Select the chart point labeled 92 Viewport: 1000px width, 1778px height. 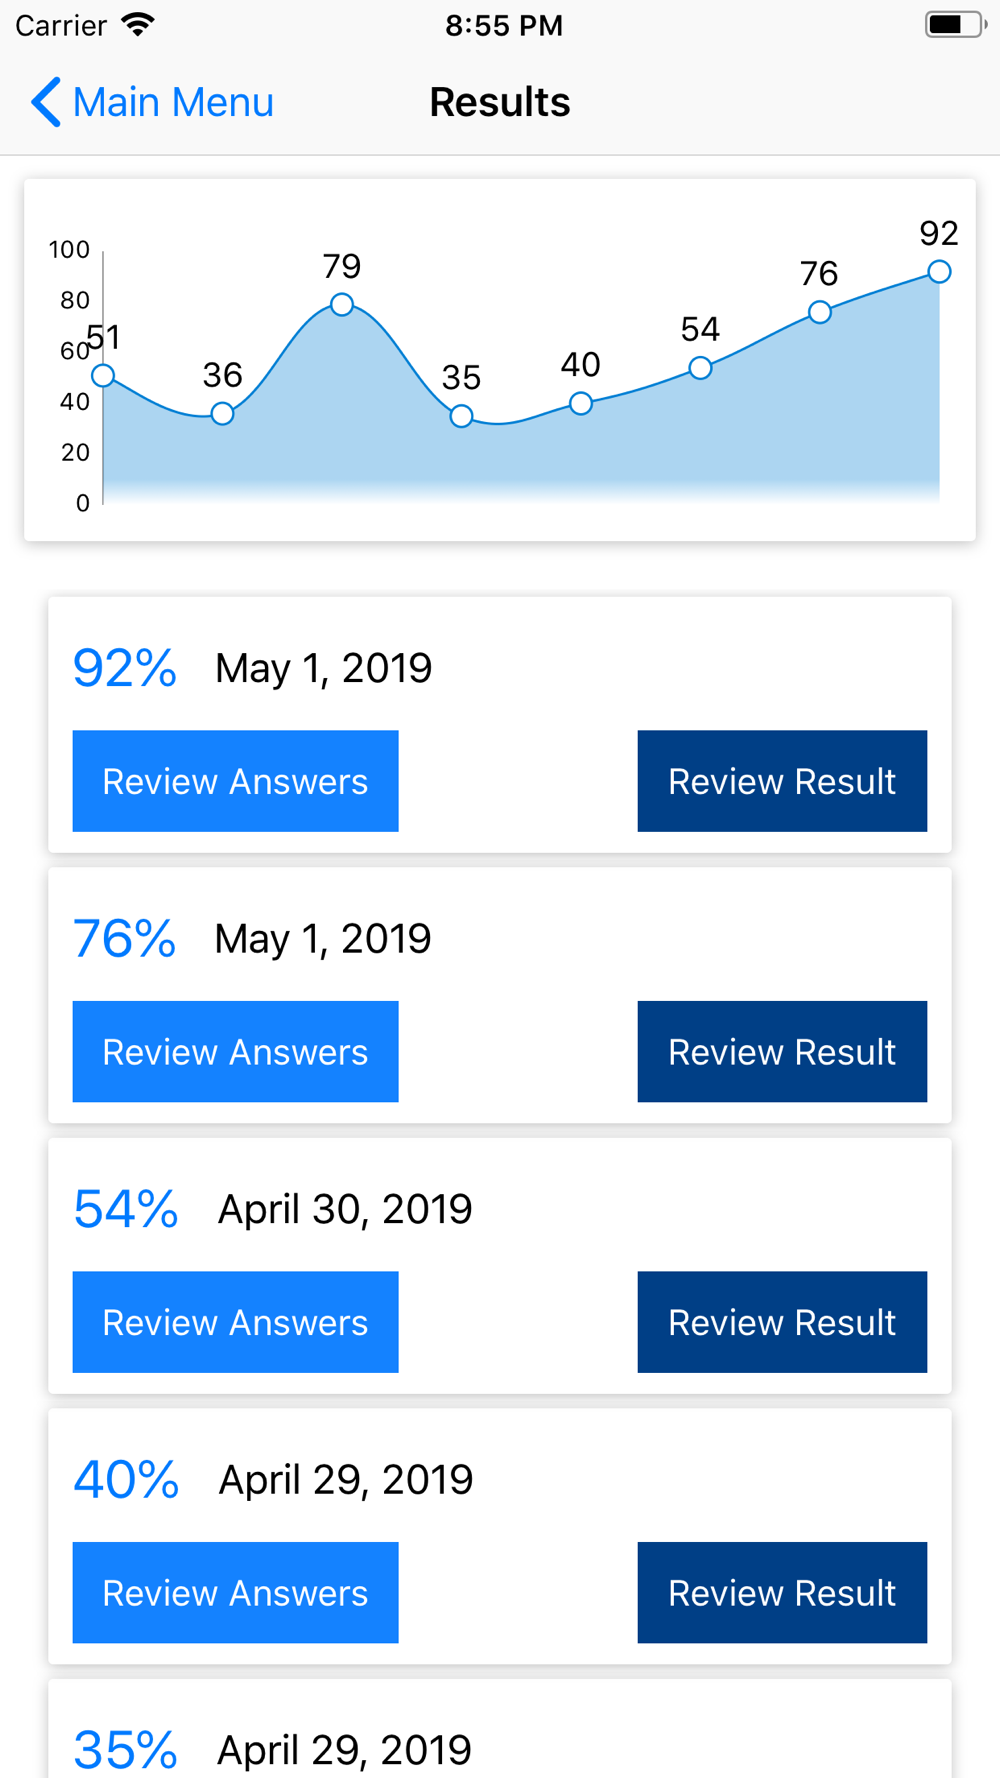click(x=939, y=271)
